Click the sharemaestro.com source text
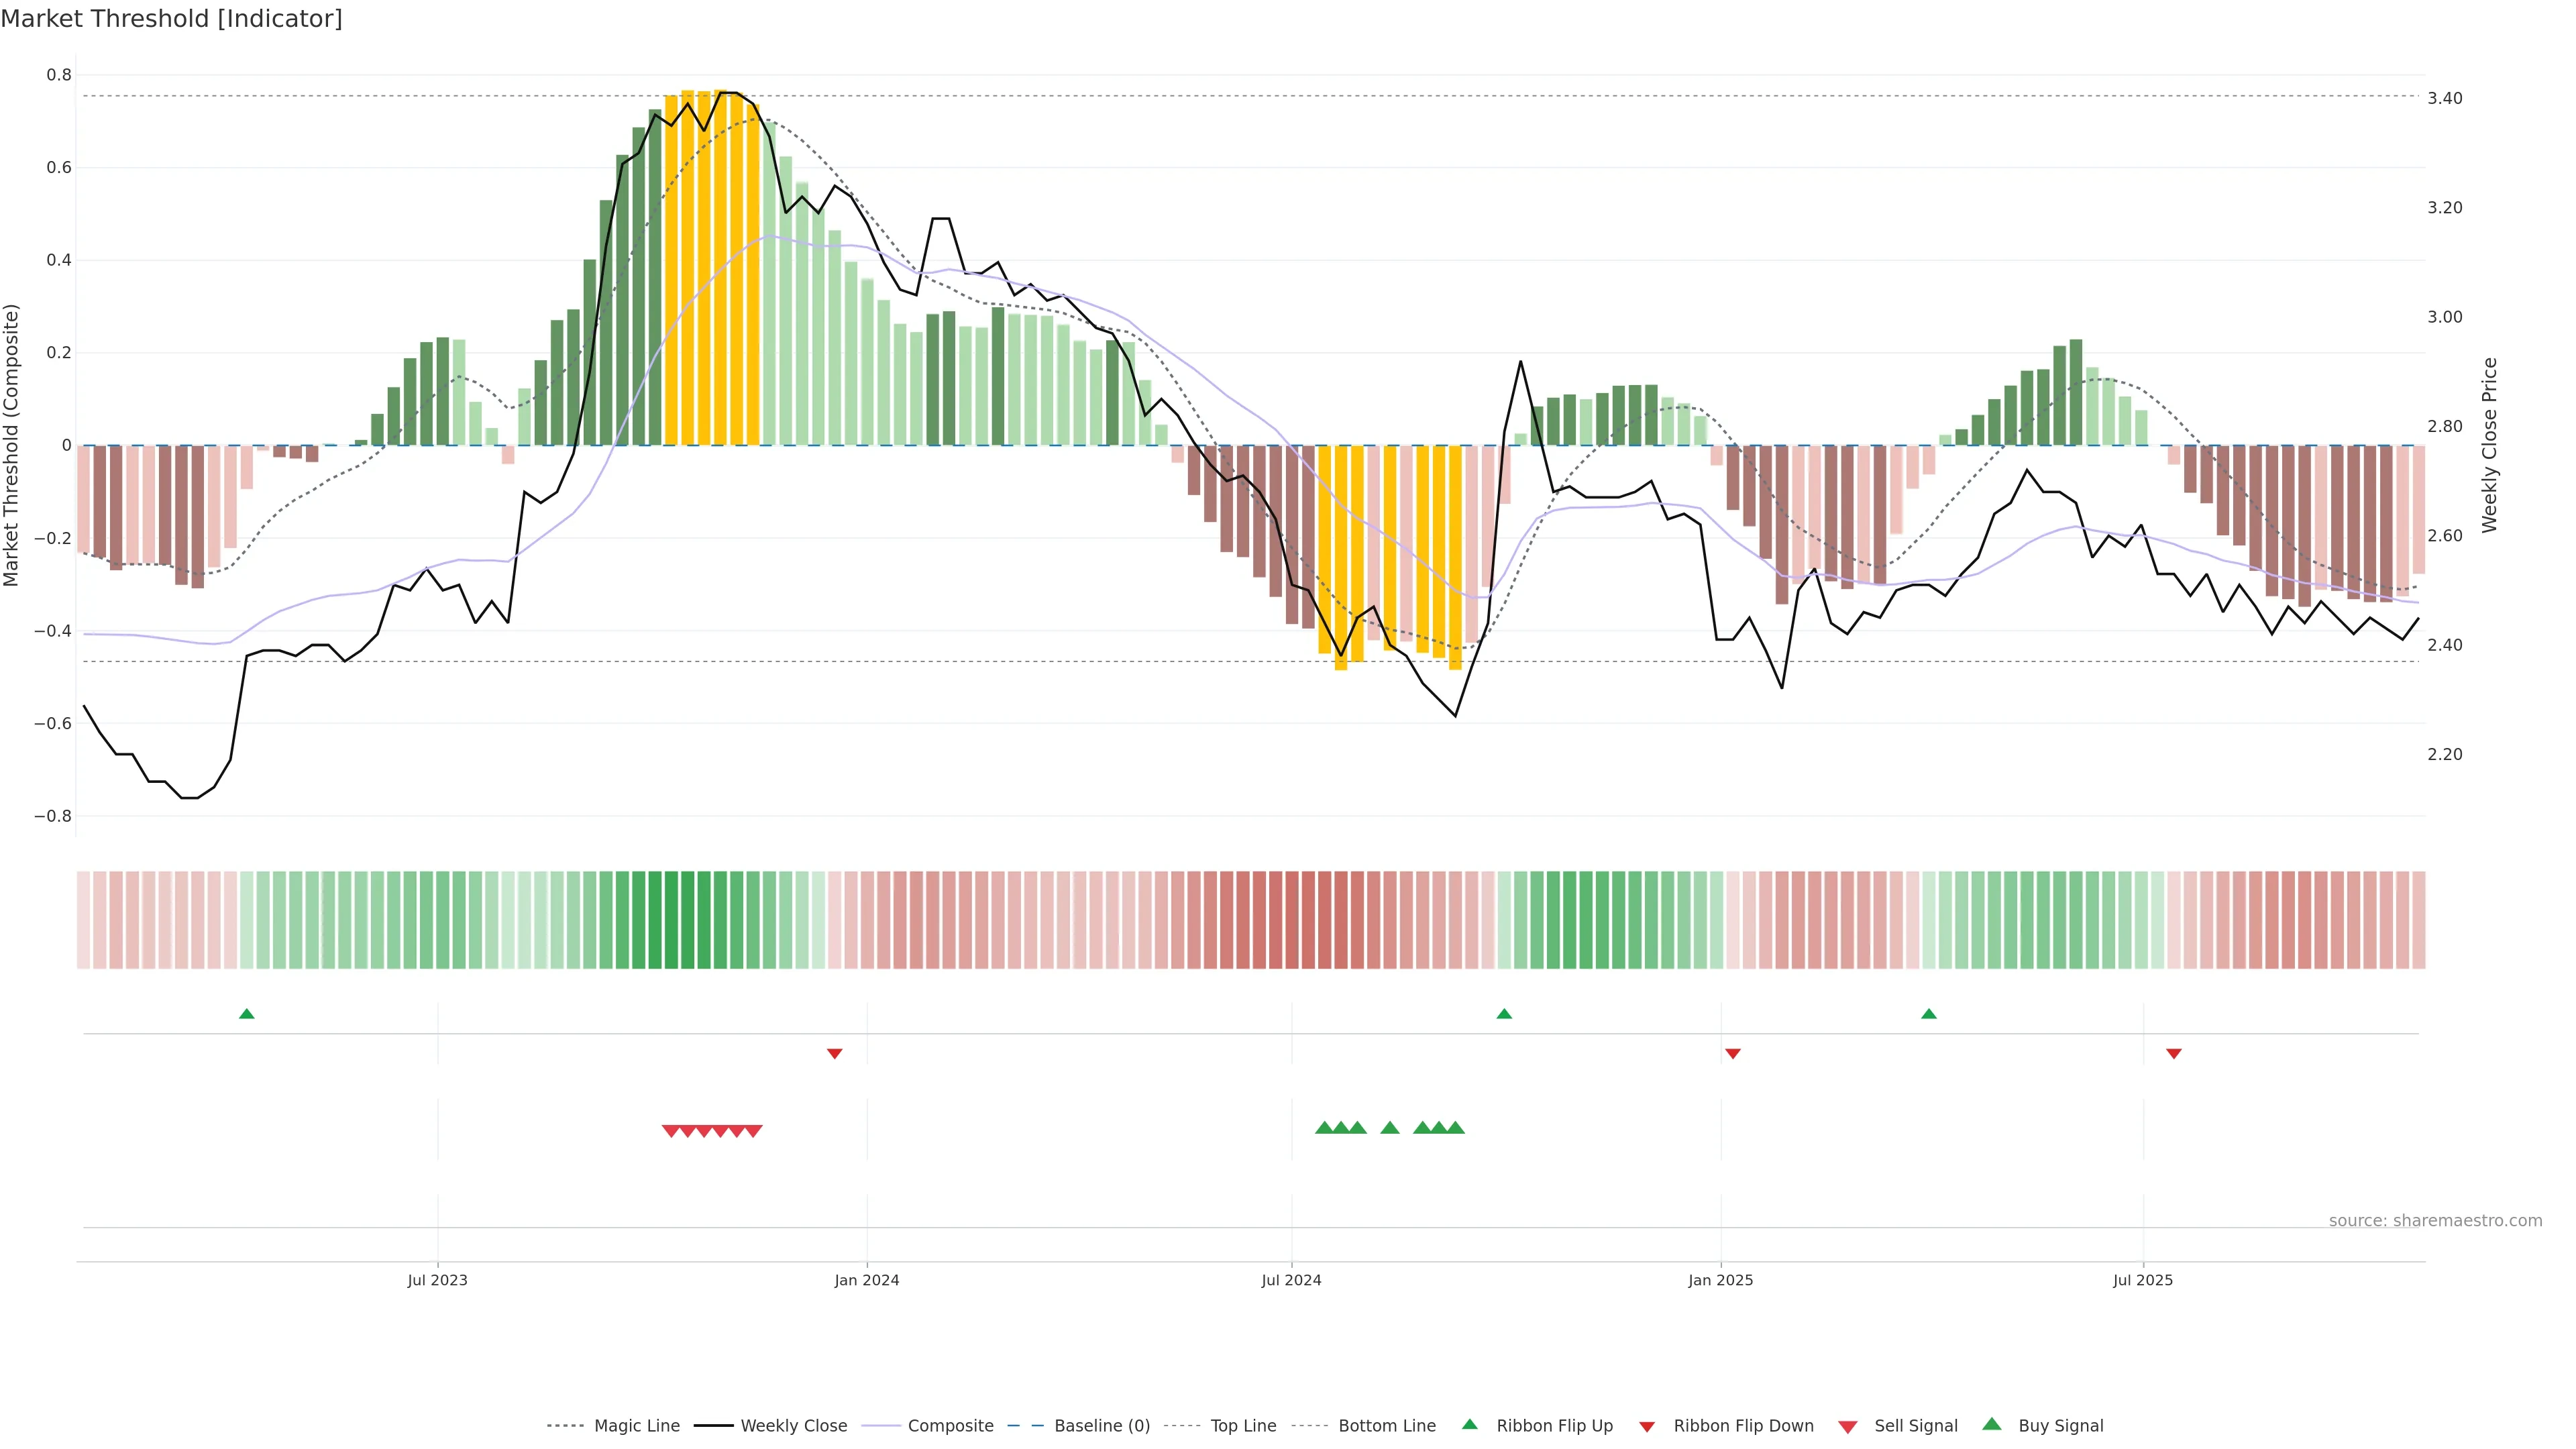The height and width of the screenshot is (1449, 2576). pyautogui.click(x=2435, y=1220)
